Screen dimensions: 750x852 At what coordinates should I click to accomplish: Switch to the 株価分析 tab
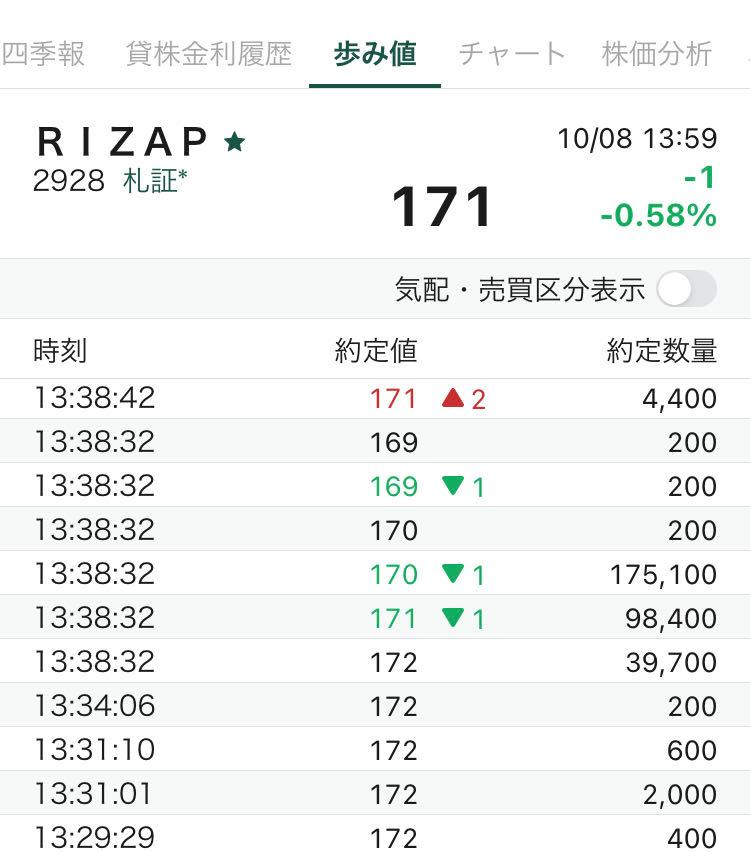[x=657, y=54]
